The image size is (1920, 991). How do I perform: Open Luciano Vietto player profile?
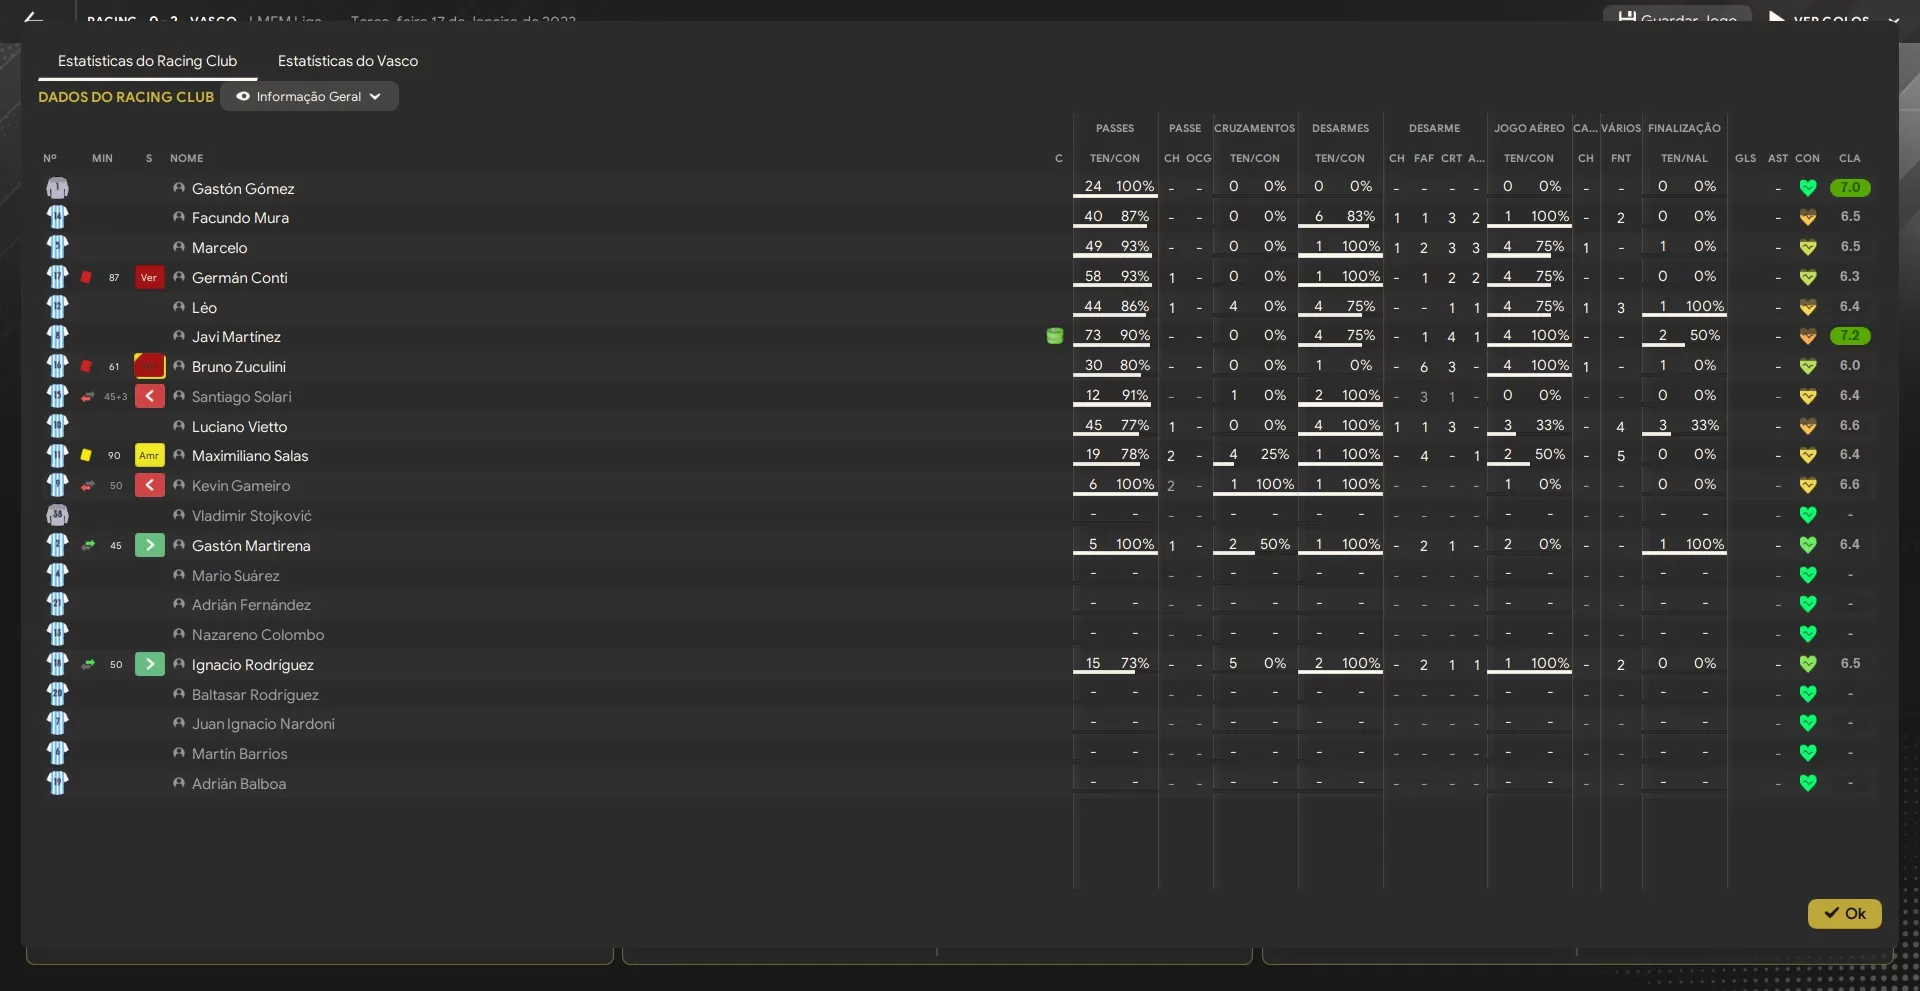click(239, 427)
